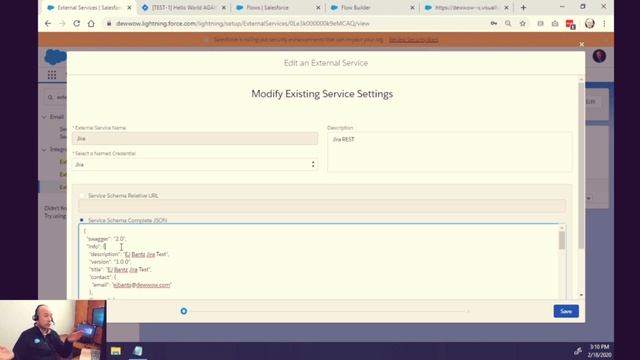Open Chrome three-dot menu
The height and width of the screenshot is (360, 640).
point(604,24)
